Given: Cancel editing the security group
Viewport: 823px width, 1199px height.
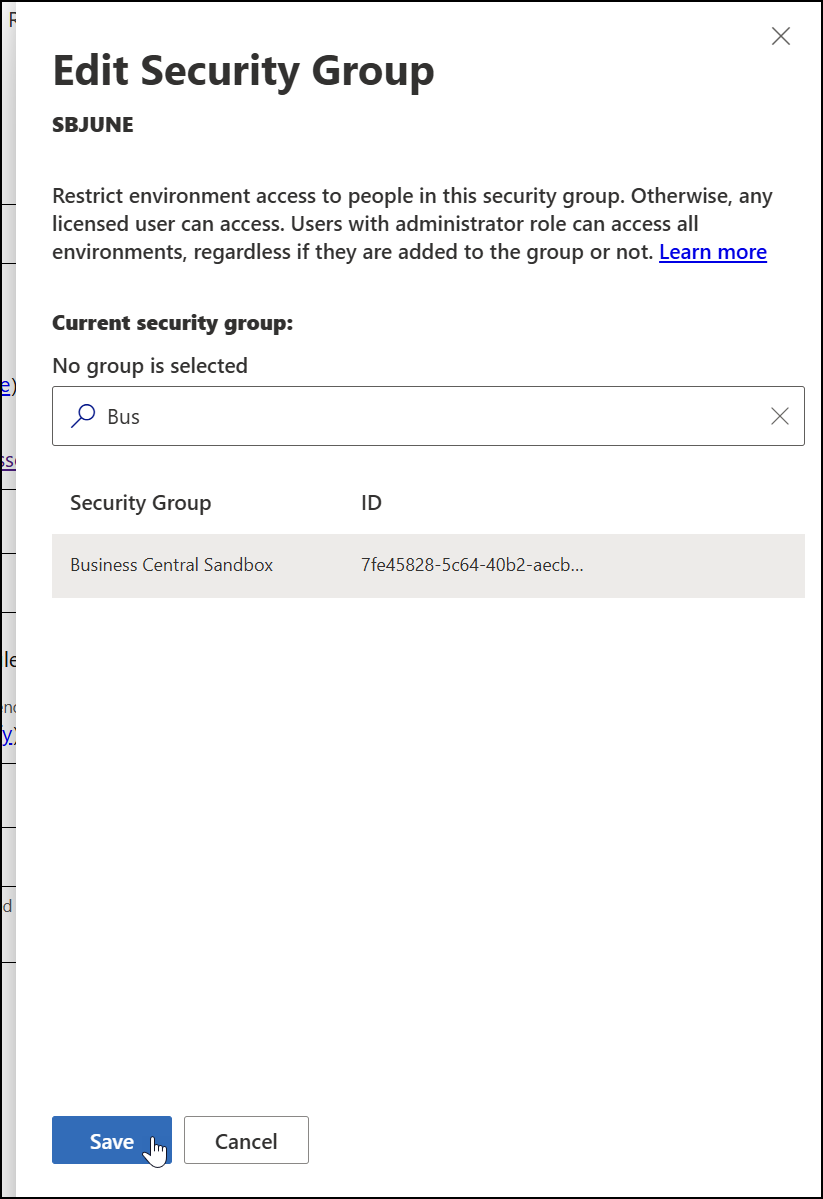Looking at the screenshot, I should pos(246,1140).
